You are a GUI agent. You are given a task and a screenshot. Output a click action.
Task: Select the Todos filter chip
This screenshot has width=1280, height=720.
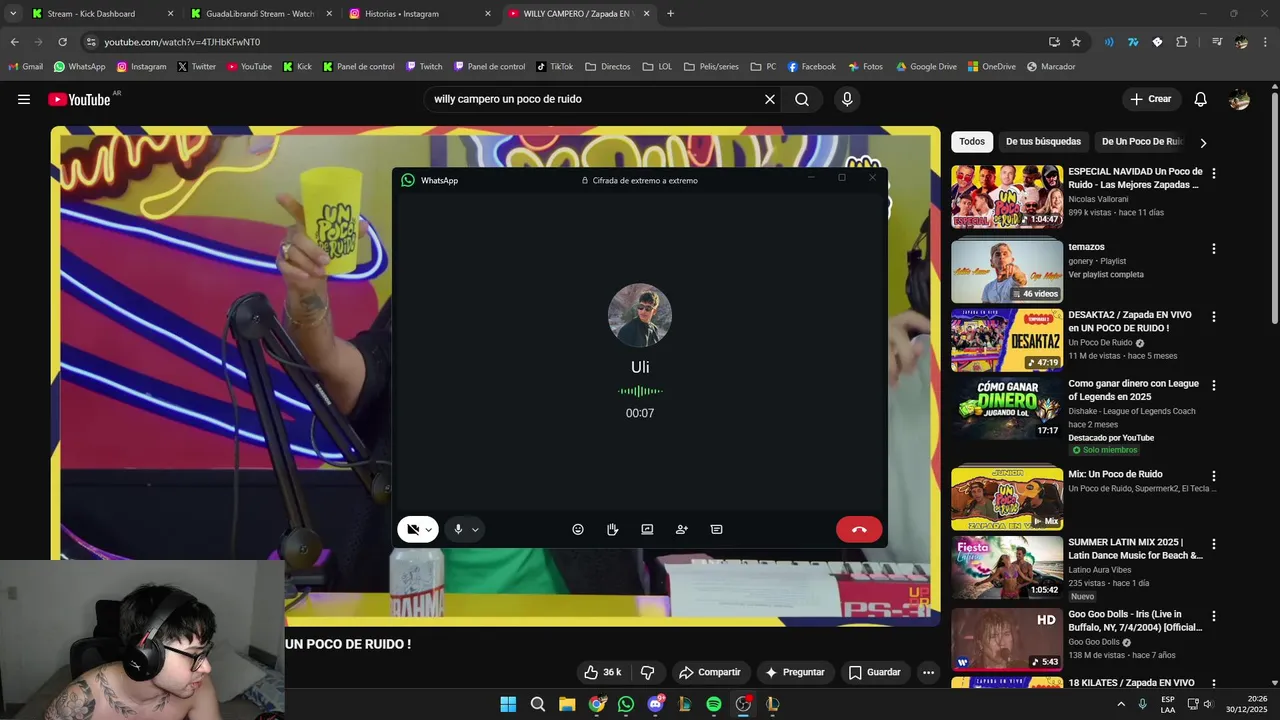972,142
